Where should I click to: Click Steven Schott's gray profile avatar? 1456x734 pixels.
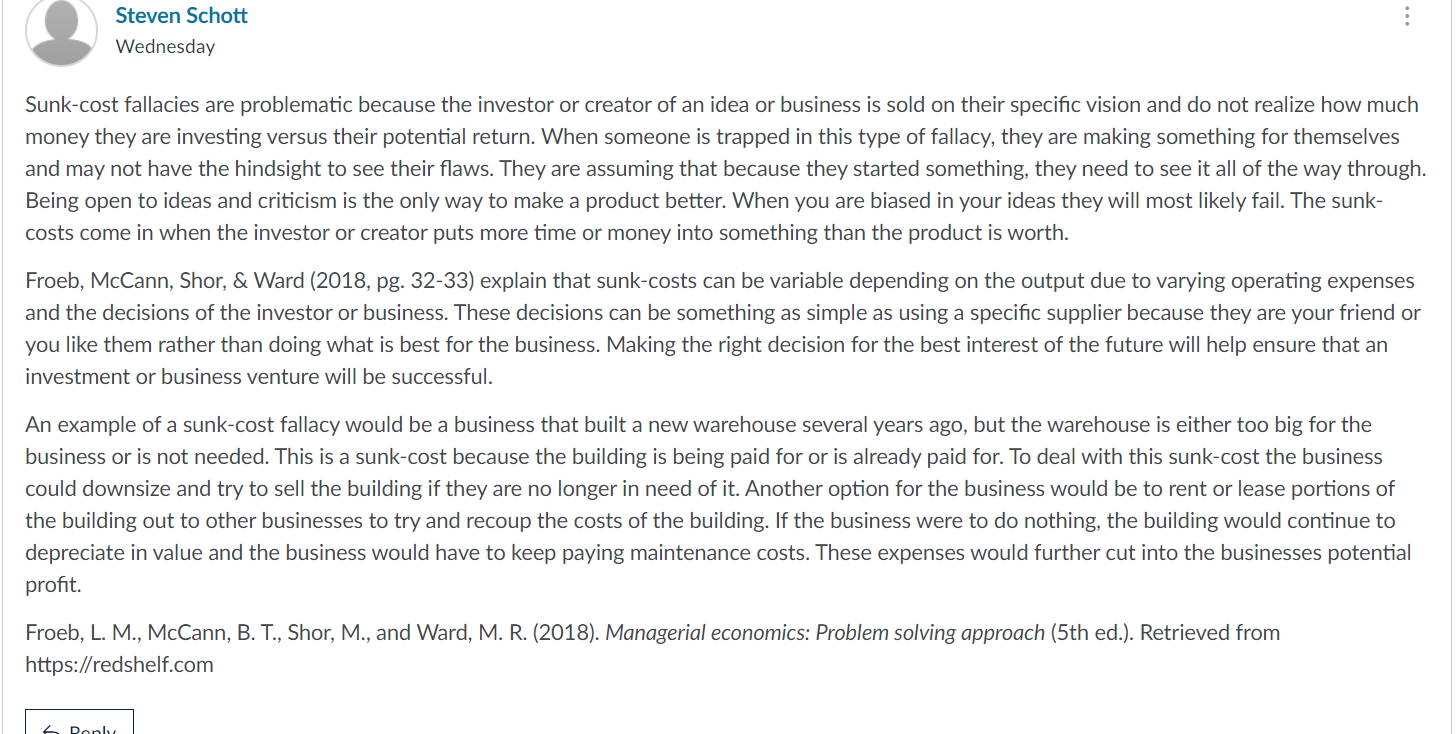click(61, 31)
